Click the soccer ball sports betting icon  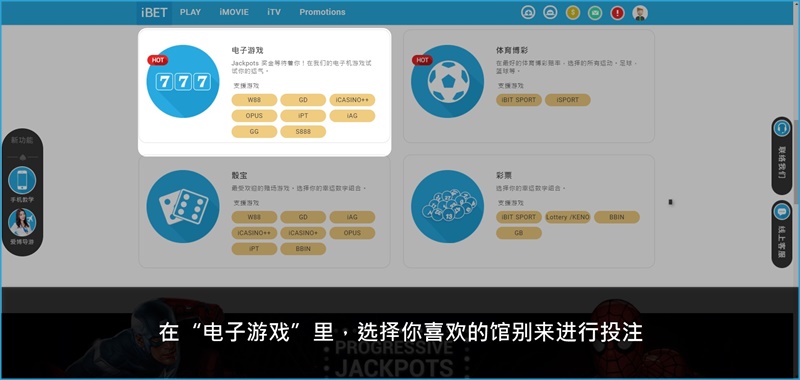447,82
